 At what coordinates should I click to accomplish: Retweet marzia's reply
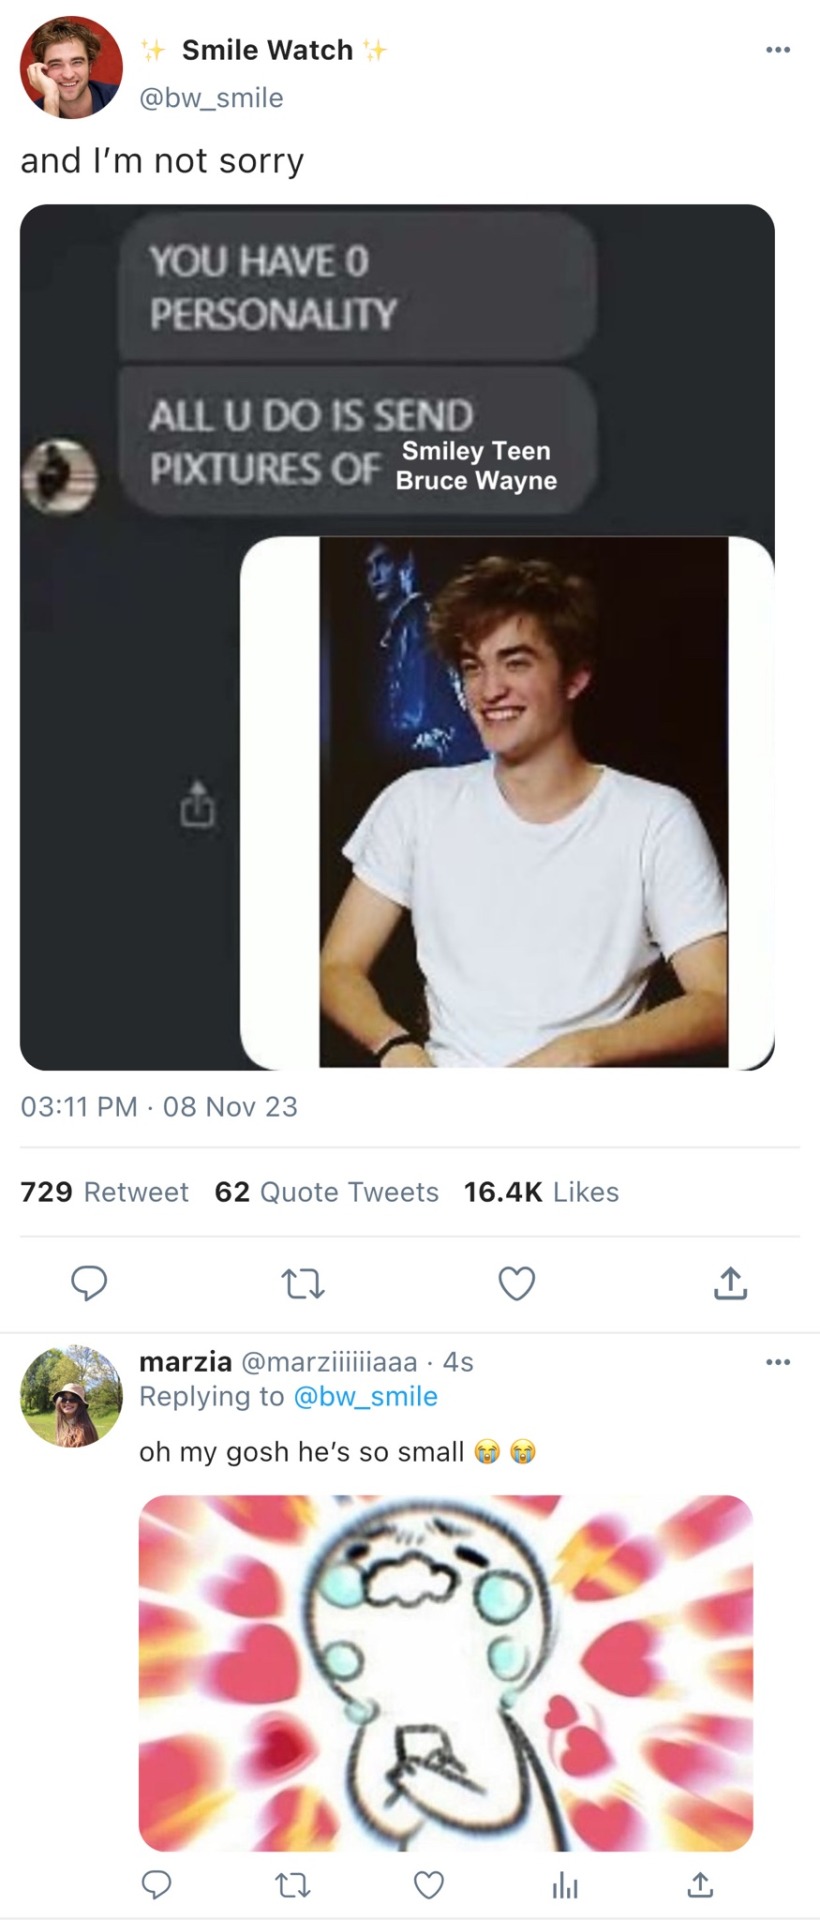(x=292, y=1885)
